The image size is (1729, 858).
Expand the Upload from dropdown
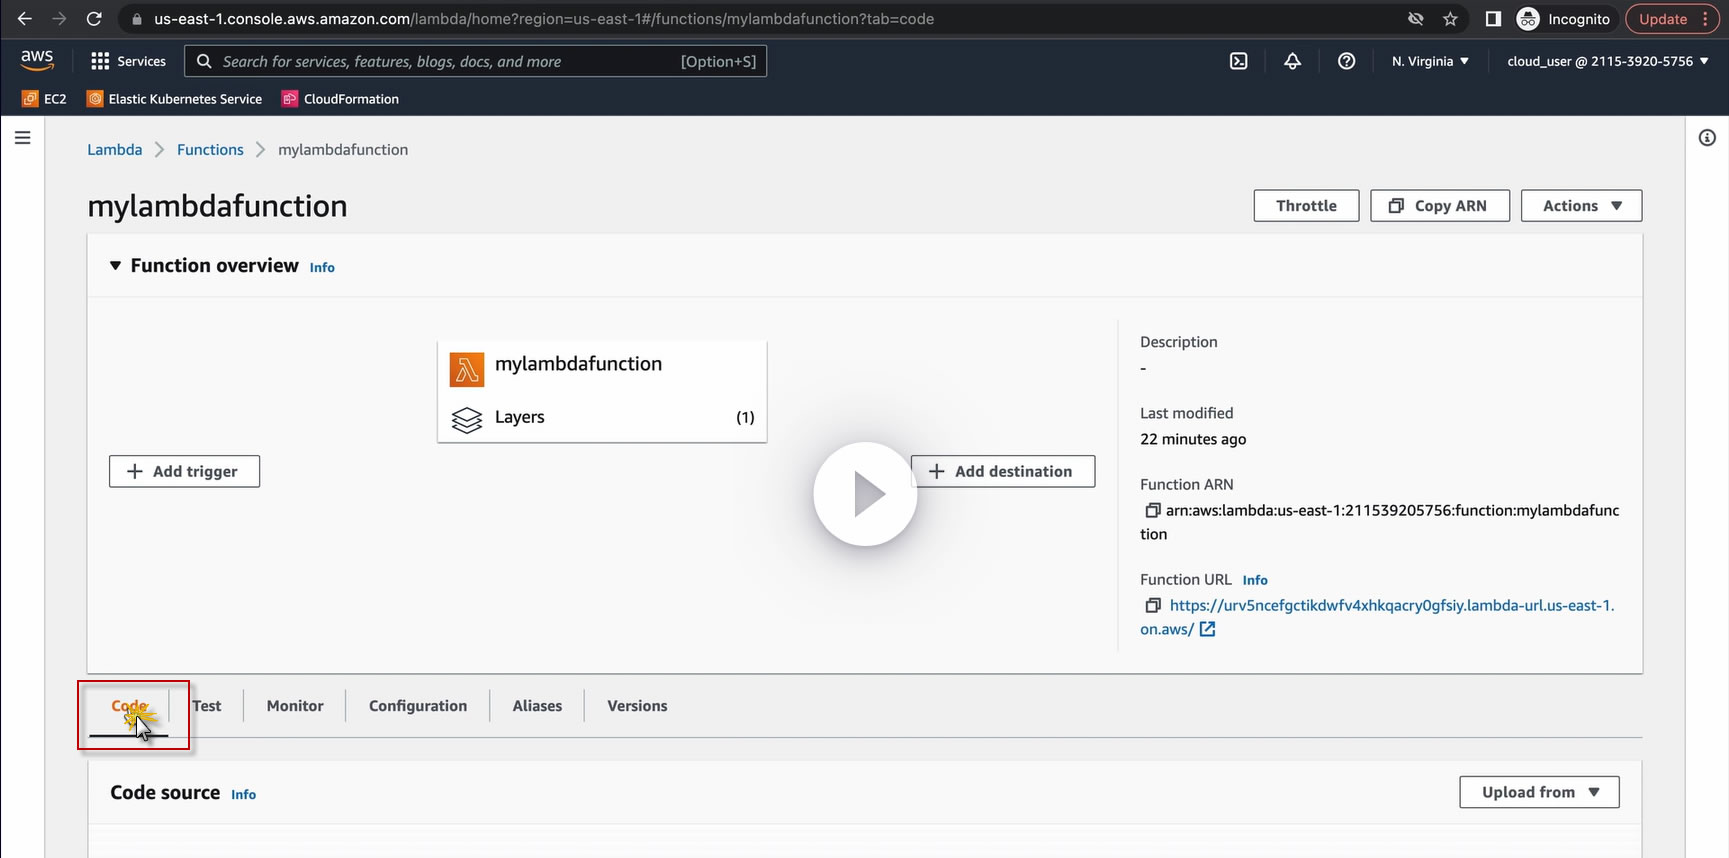[1539, 792]
